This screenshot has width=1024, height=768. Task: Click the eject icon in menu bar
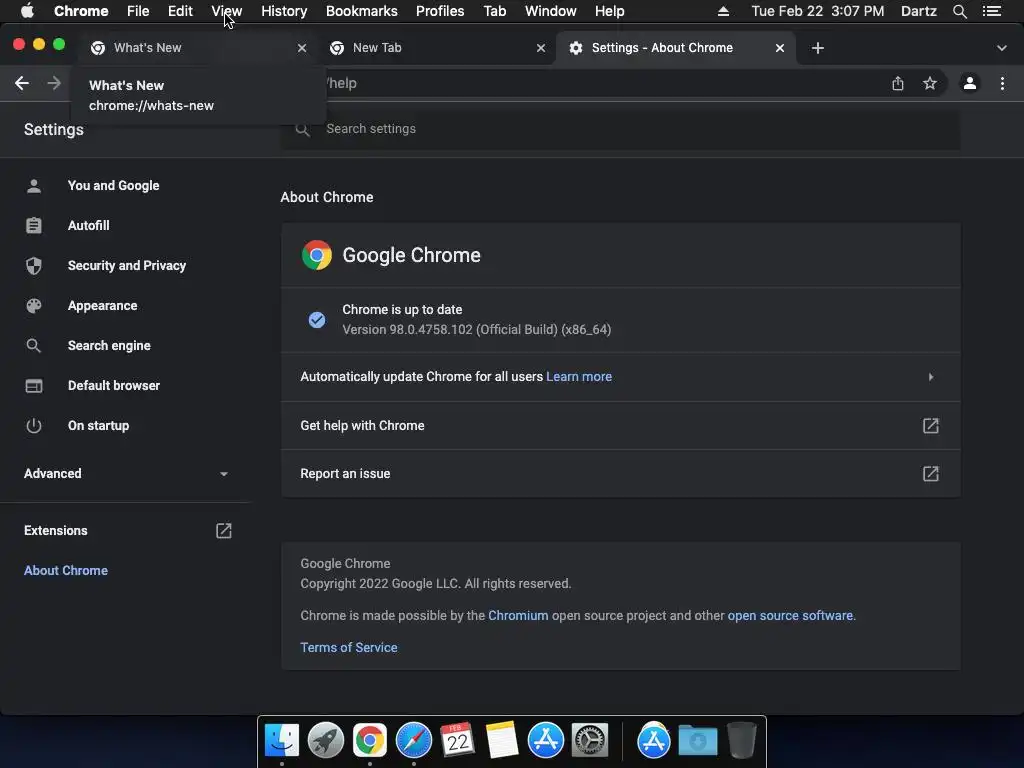[x=724, y=11]
